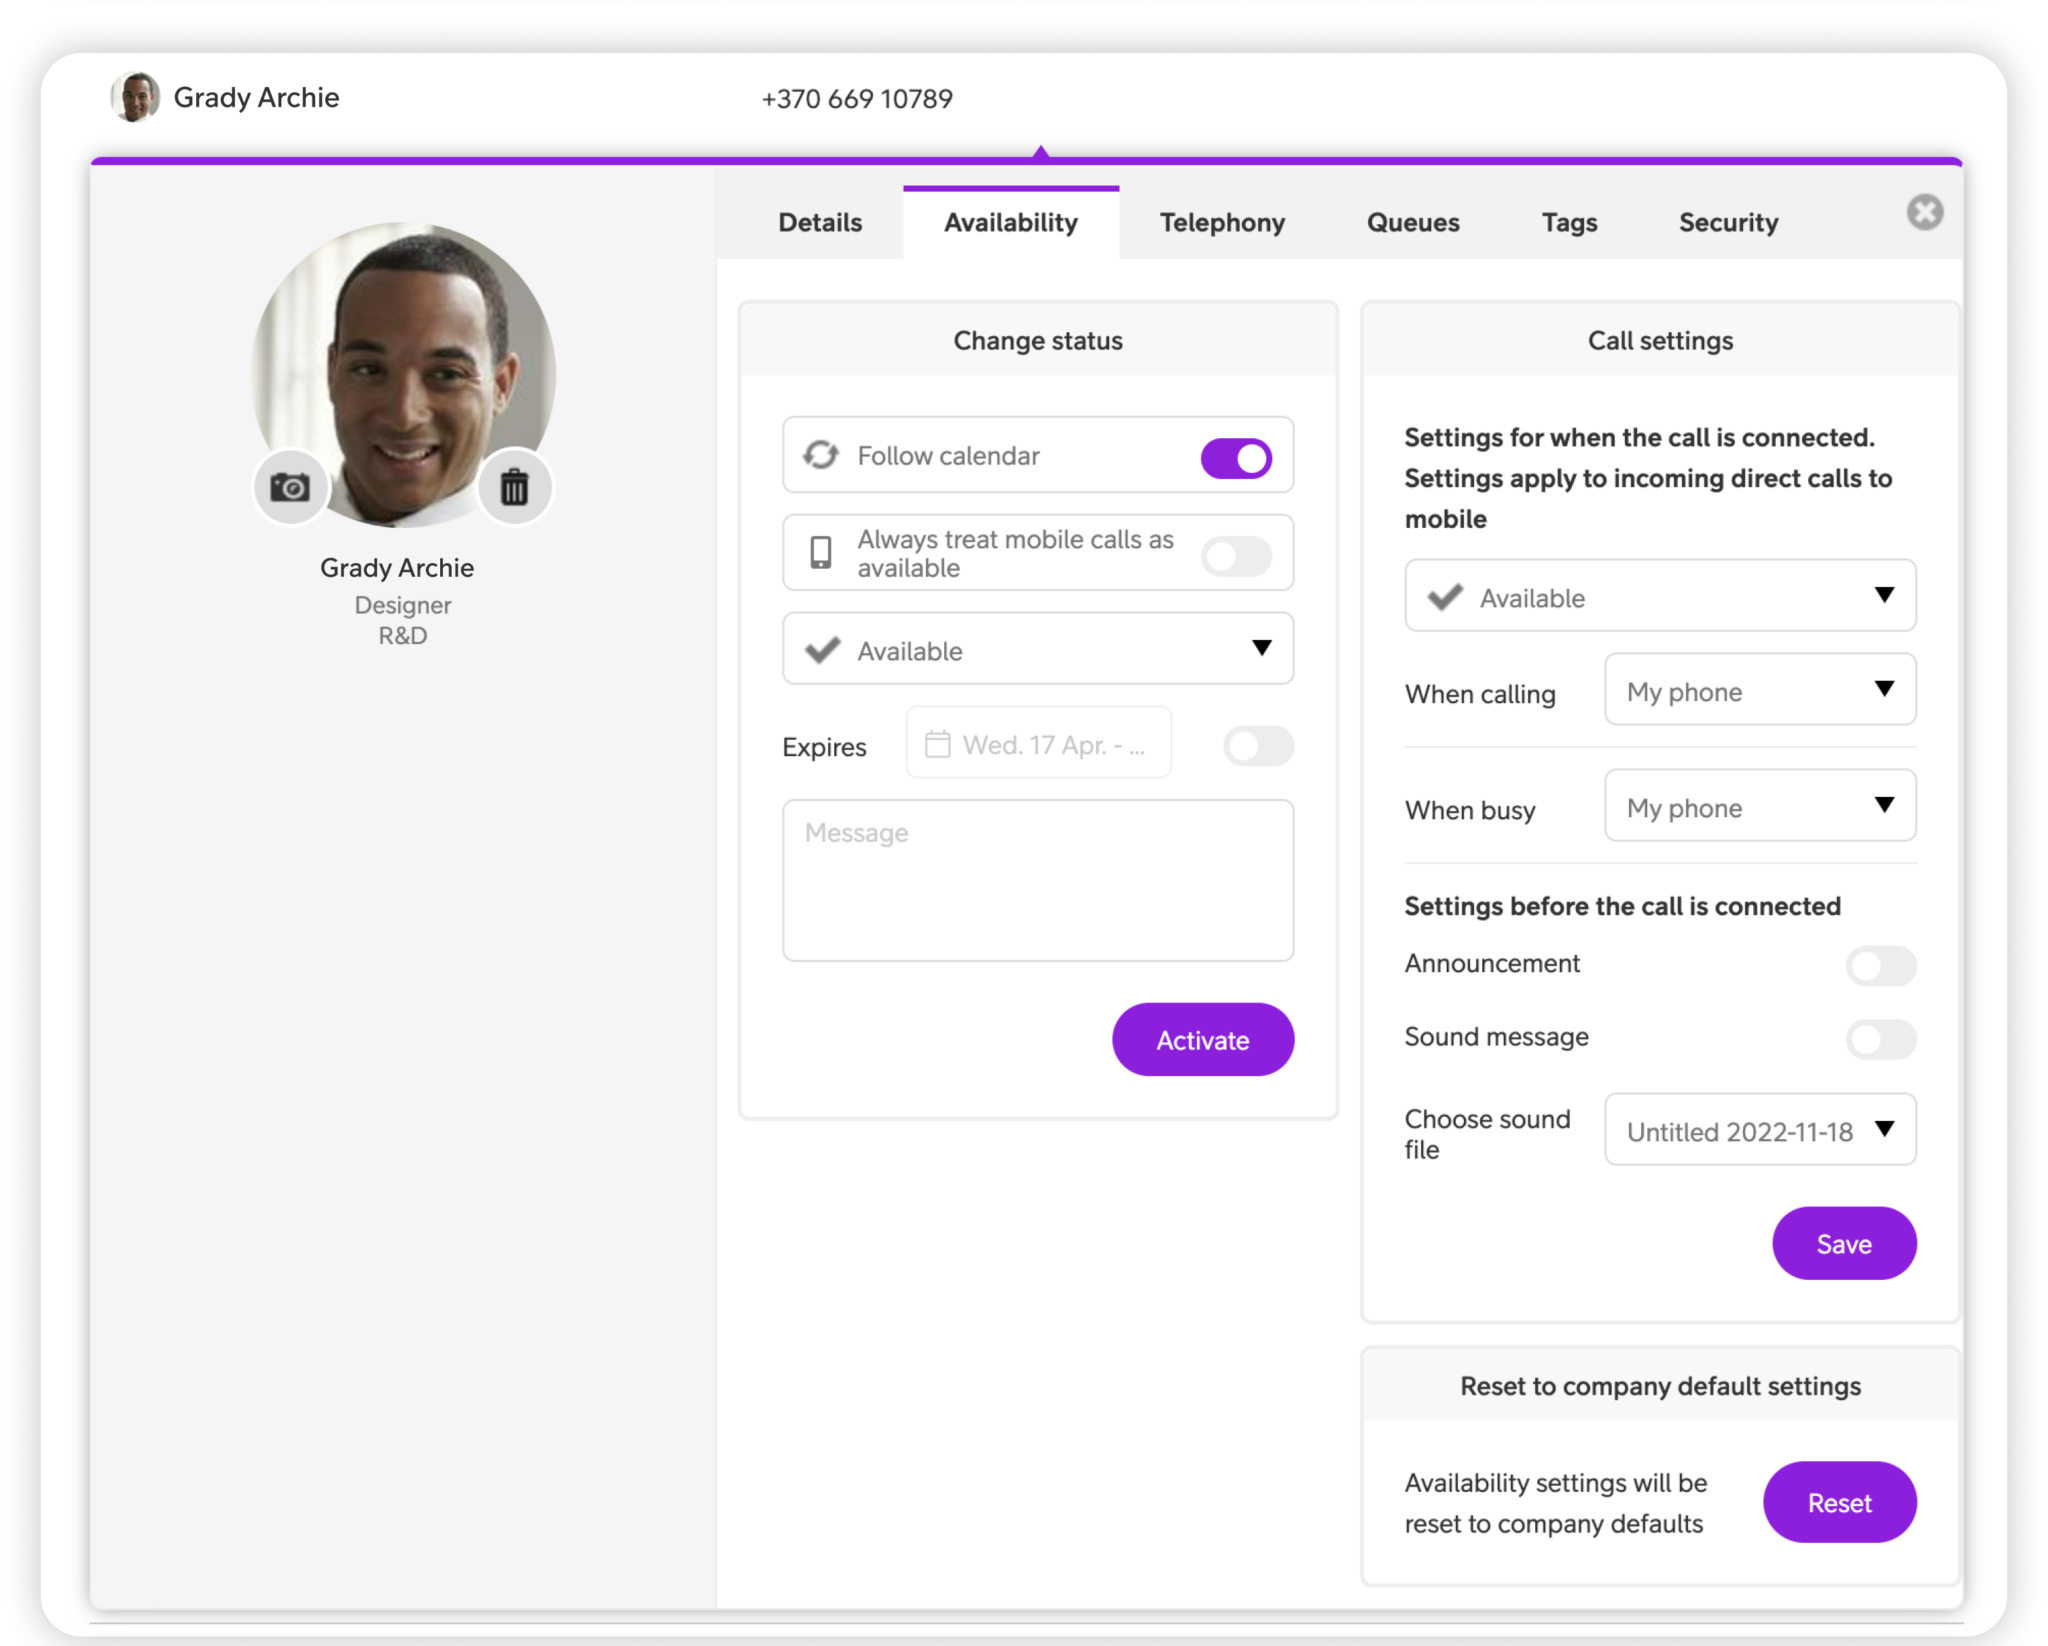
Task: Disable the Follow calendar toggle
Action: click(1236, 455)
